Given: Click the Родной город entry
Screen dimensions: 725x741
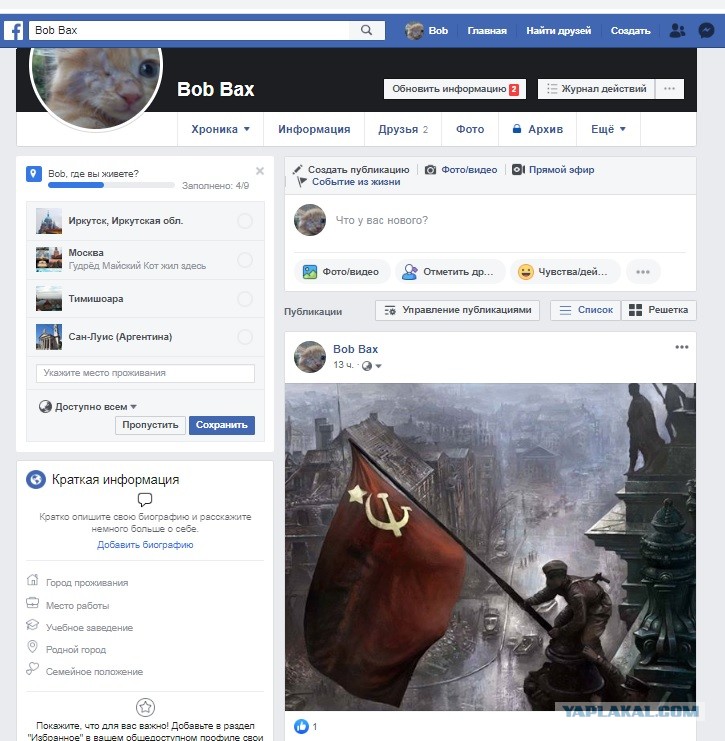Looking at the screenshot, I should 76,650.
